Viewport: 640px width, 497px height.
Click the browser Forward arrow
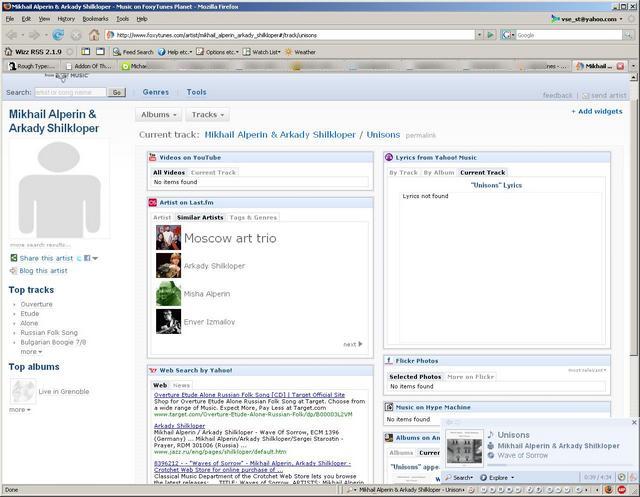34,35
